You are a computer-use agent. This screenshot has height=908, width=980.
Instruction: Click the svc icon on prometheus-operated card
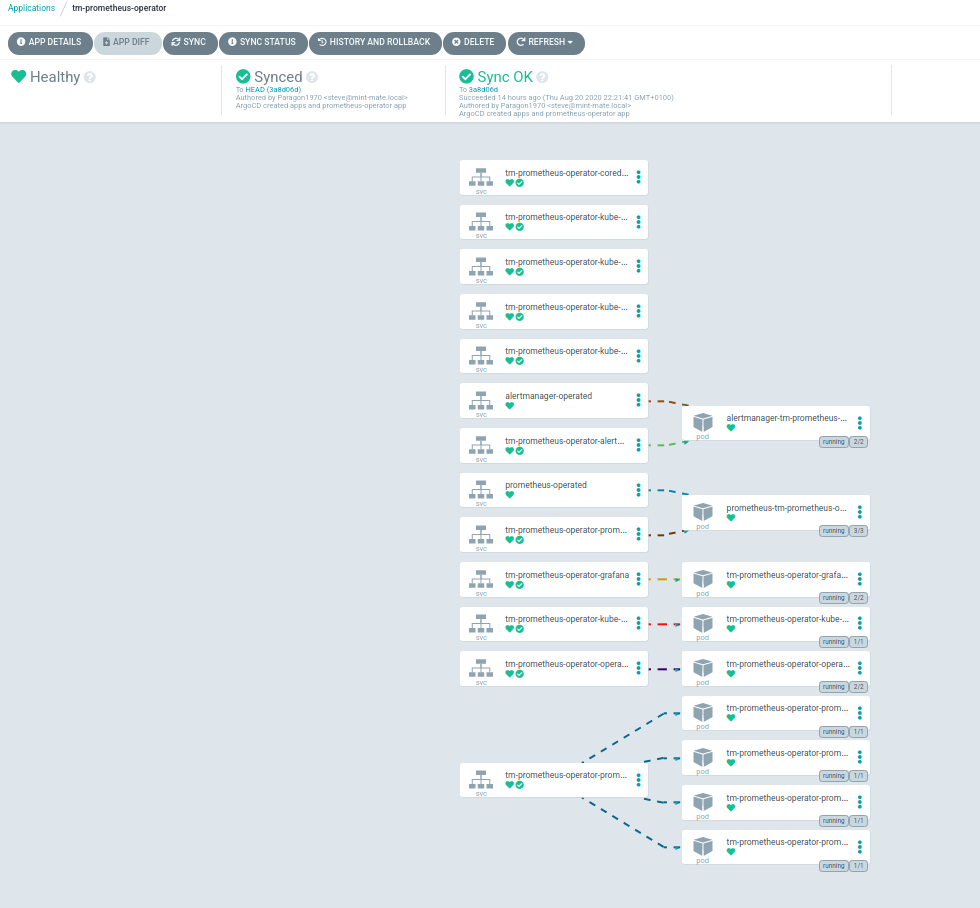481,488
